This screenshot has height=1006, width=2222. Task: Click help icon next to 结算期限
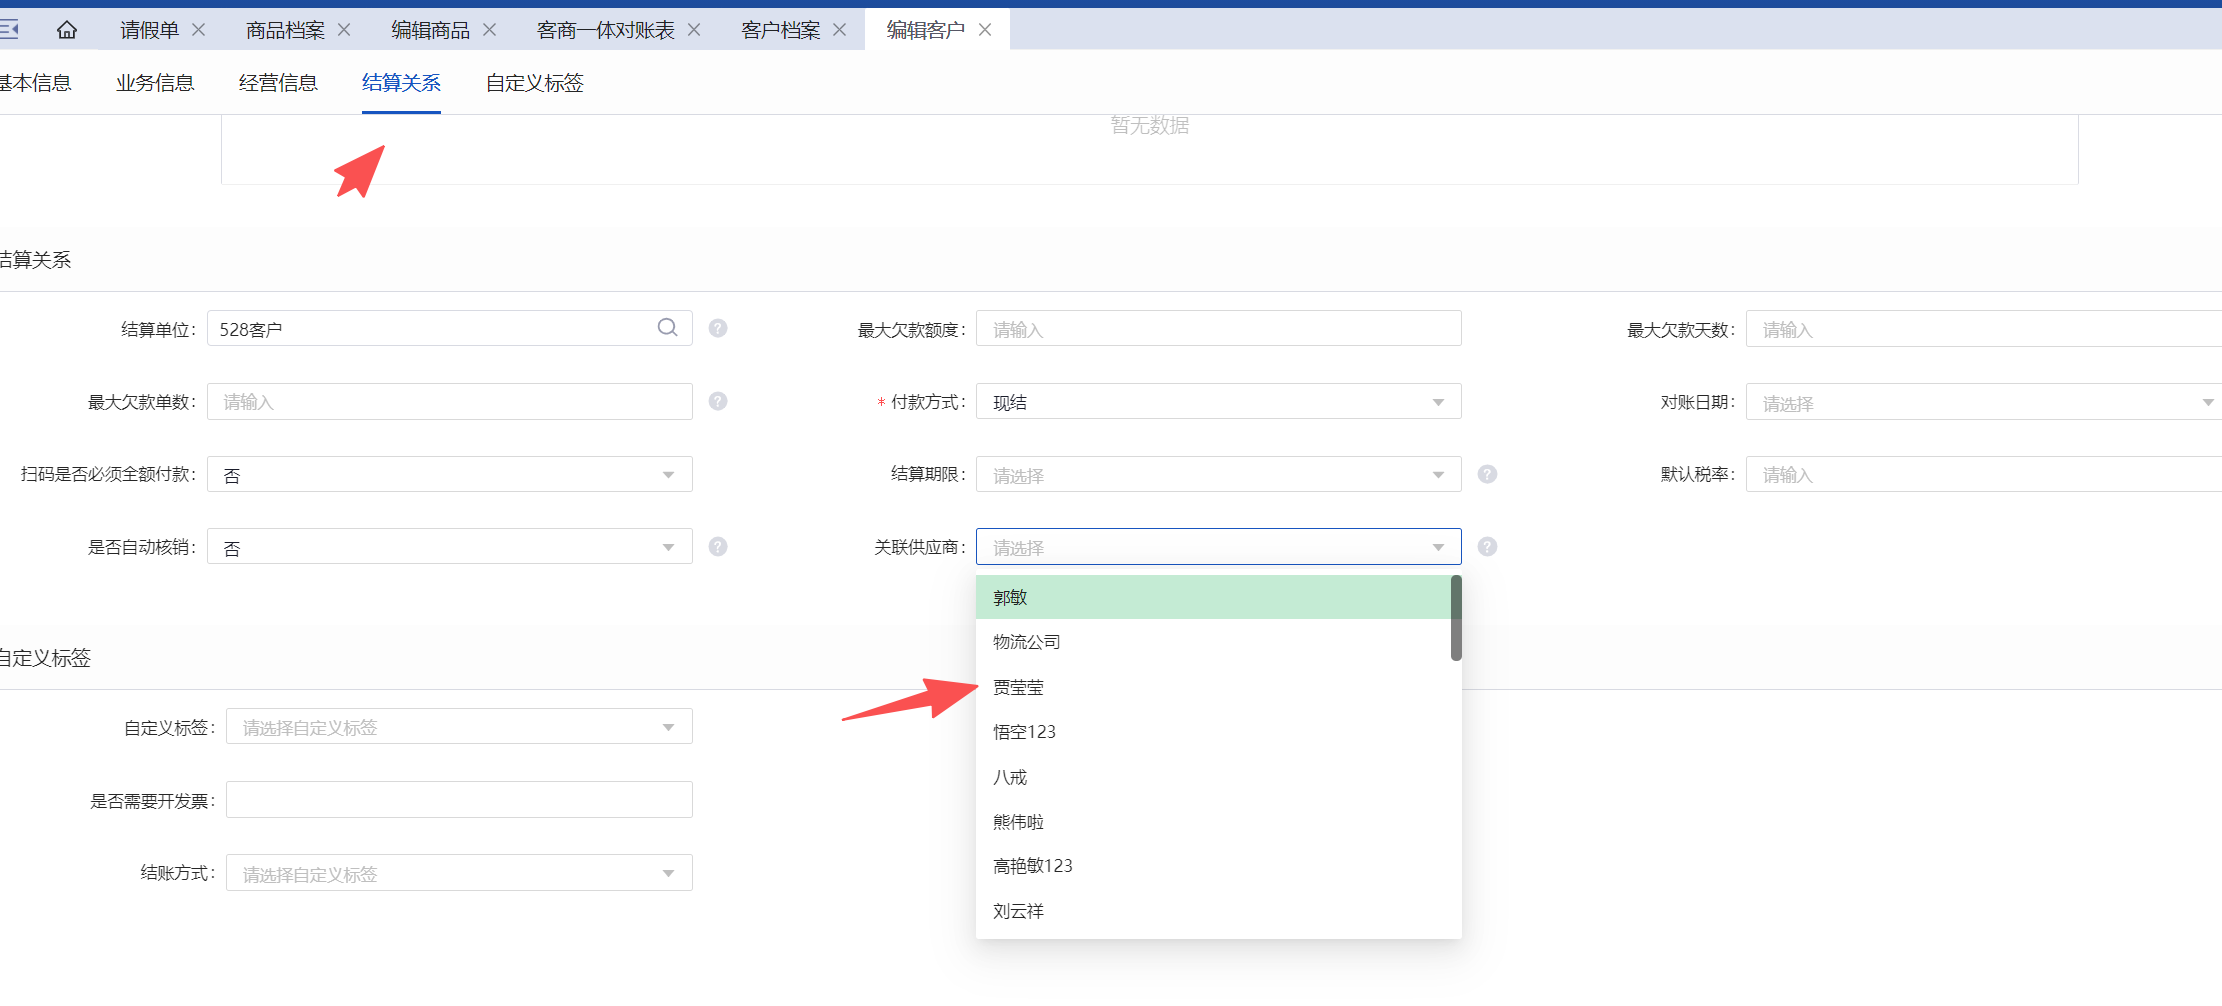pyautogui.click(x=1487, y=474)
